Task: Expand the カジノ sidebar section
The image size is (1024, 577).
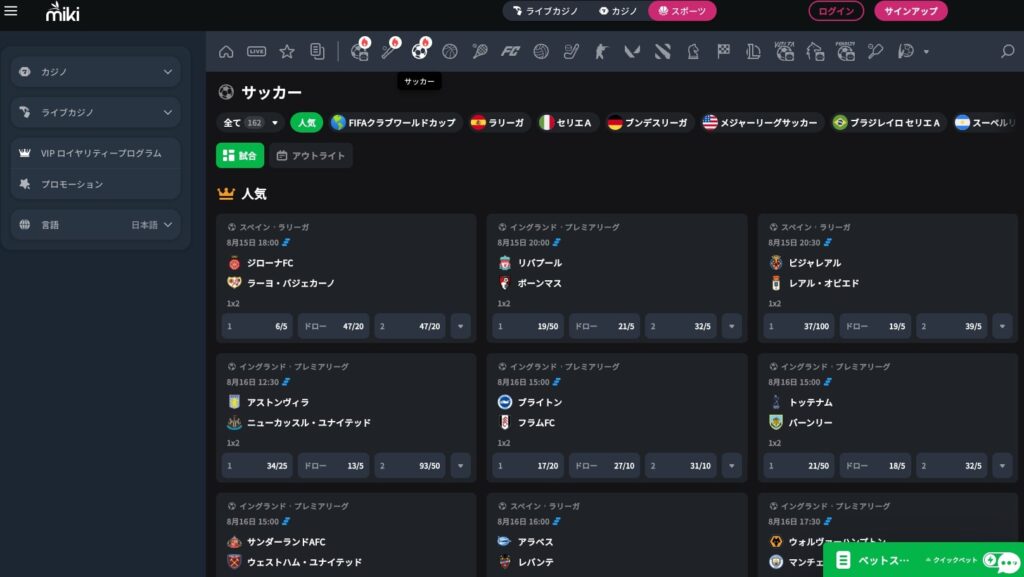Action: (95, 72)
